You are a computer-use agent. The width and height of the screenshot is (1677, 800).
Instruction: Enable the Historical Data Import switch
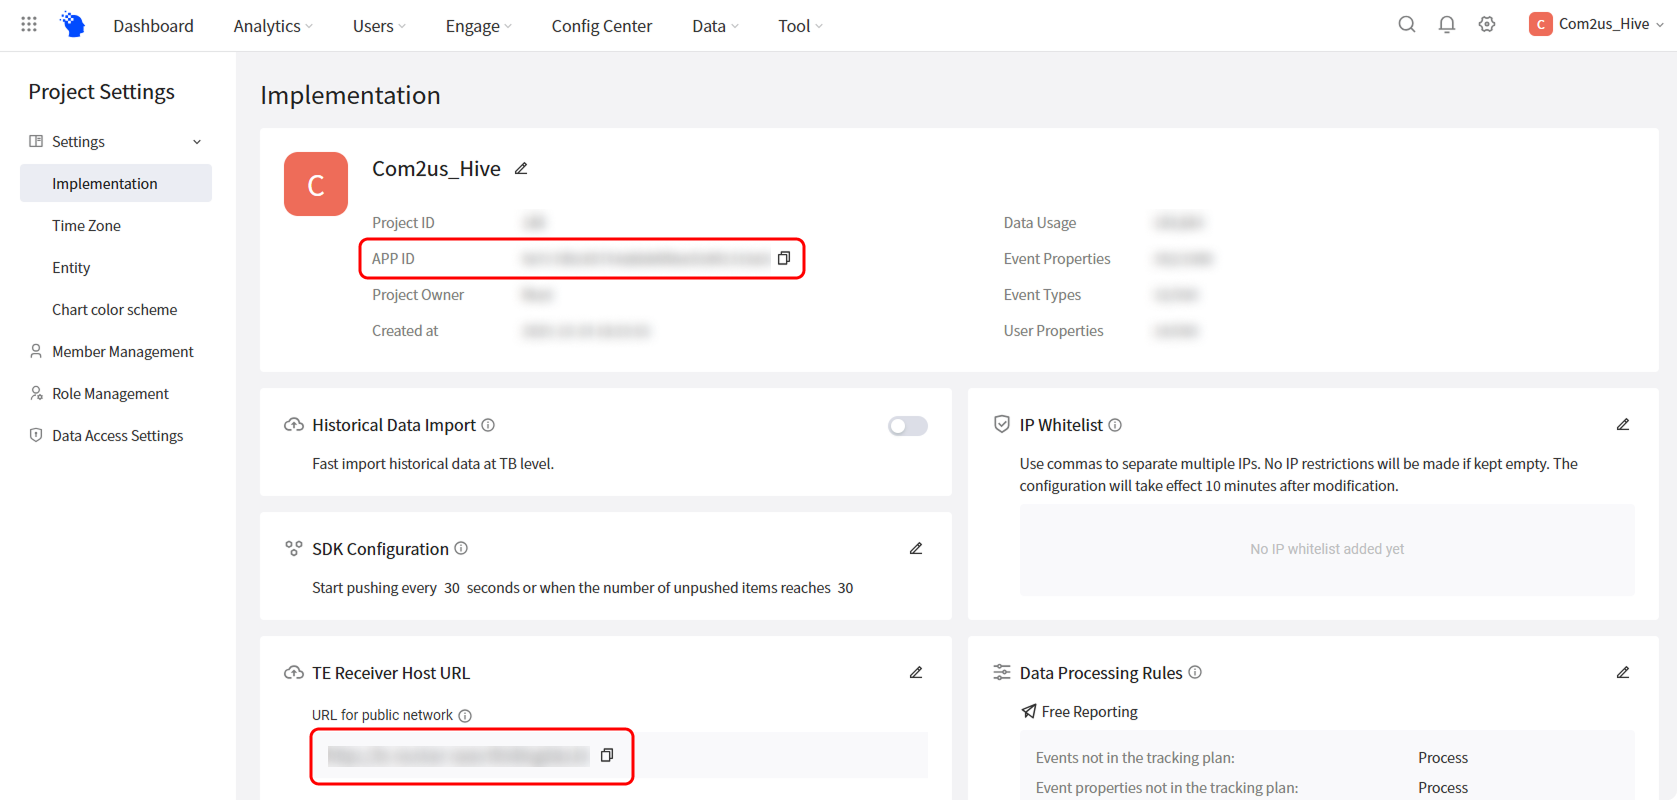click(907, 426)
